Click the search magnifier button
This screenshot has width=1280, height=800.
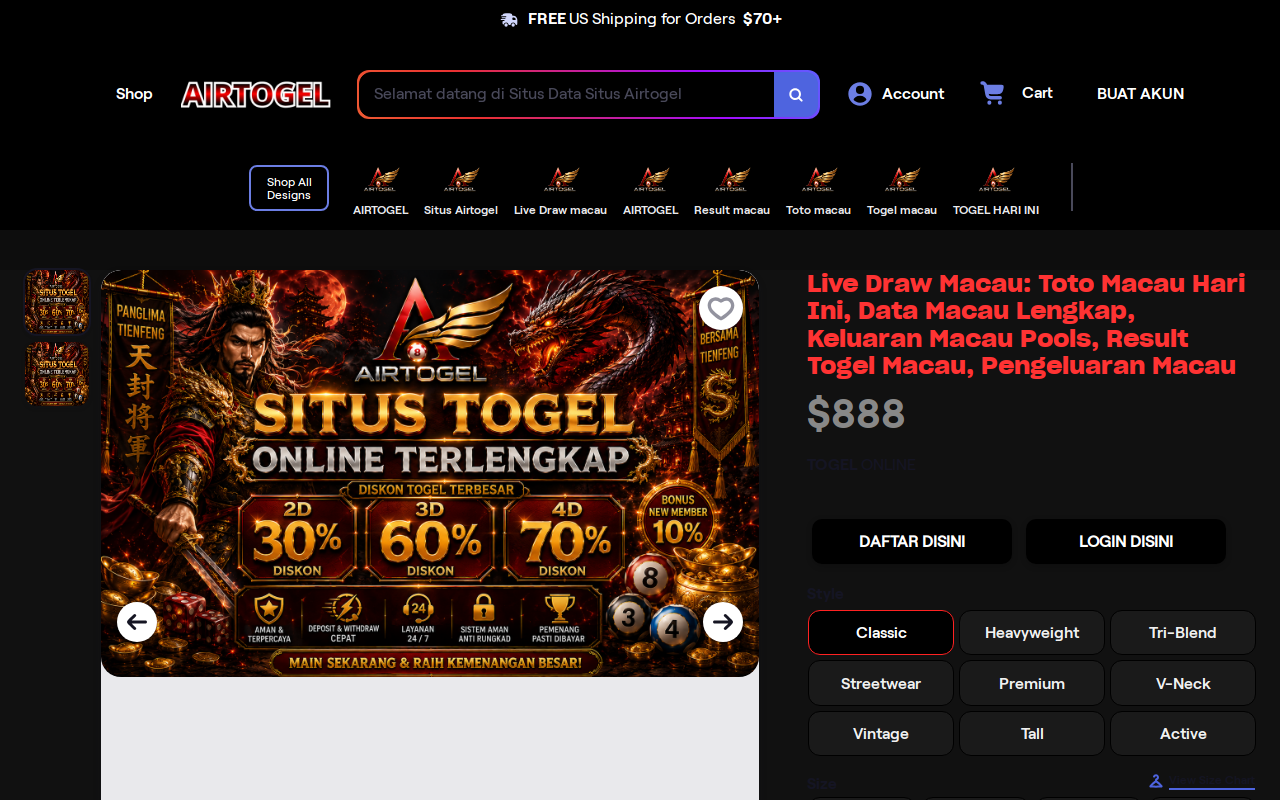(x=796, y=94)
